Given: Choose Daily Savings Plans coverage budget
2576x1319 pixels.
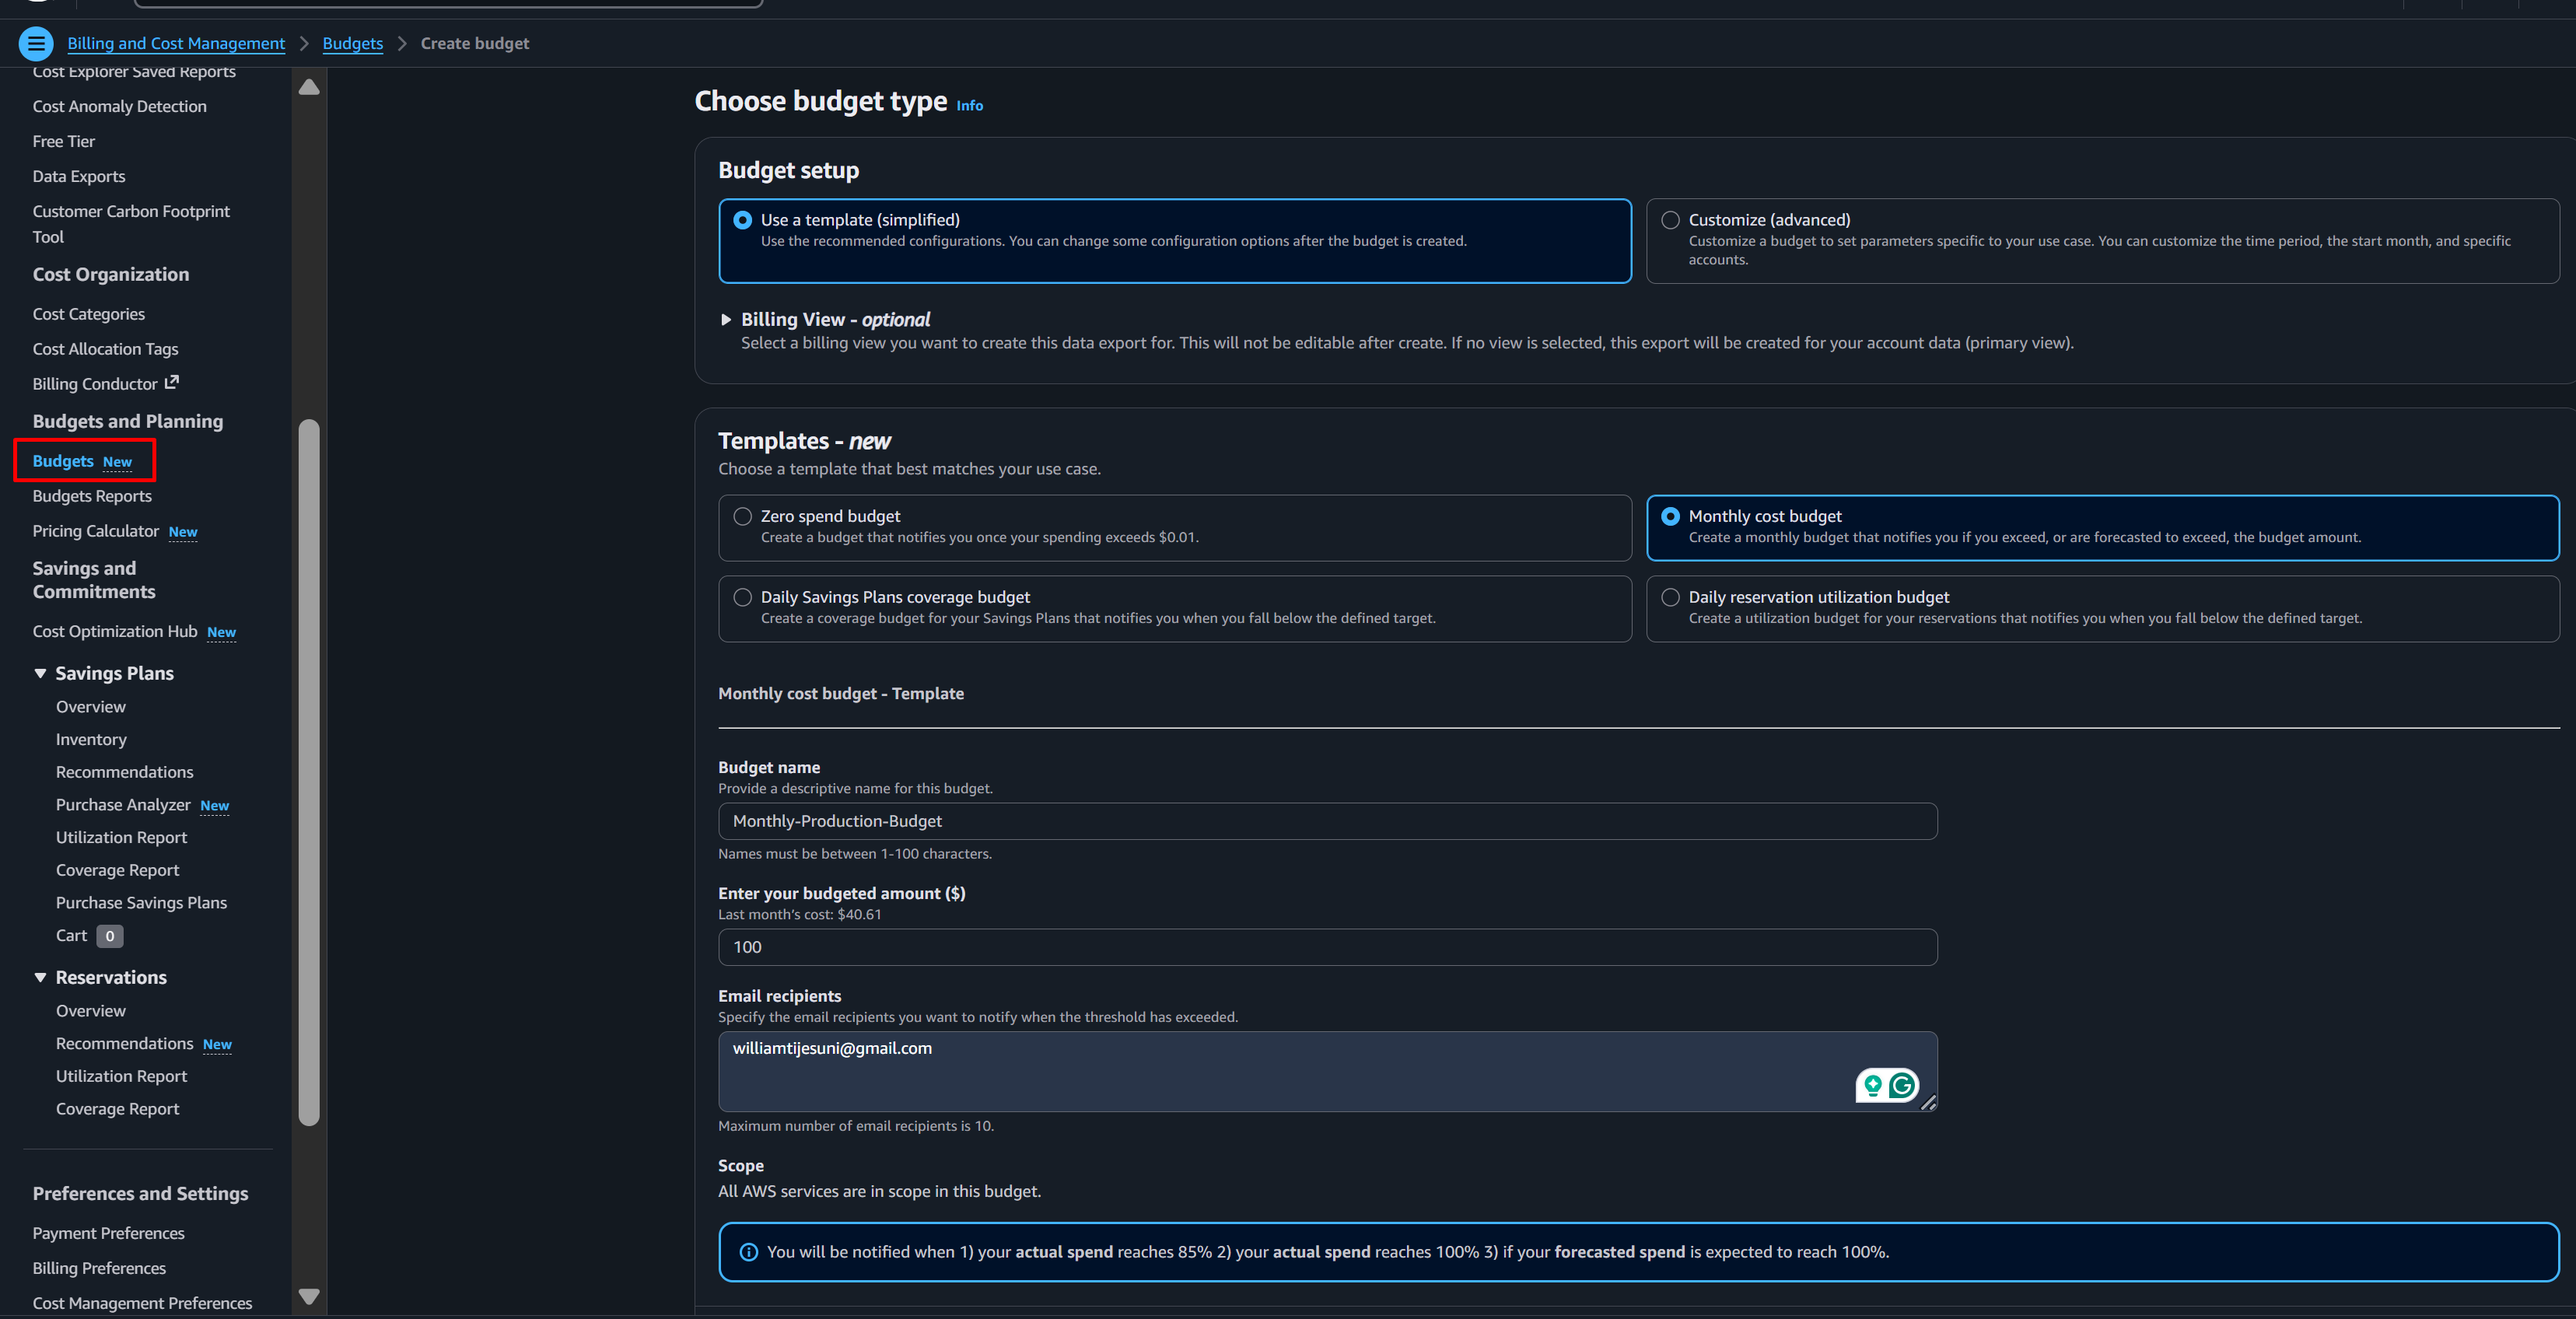Looking at the screenshot, I should pyautogui.click(x=742, y=597).
